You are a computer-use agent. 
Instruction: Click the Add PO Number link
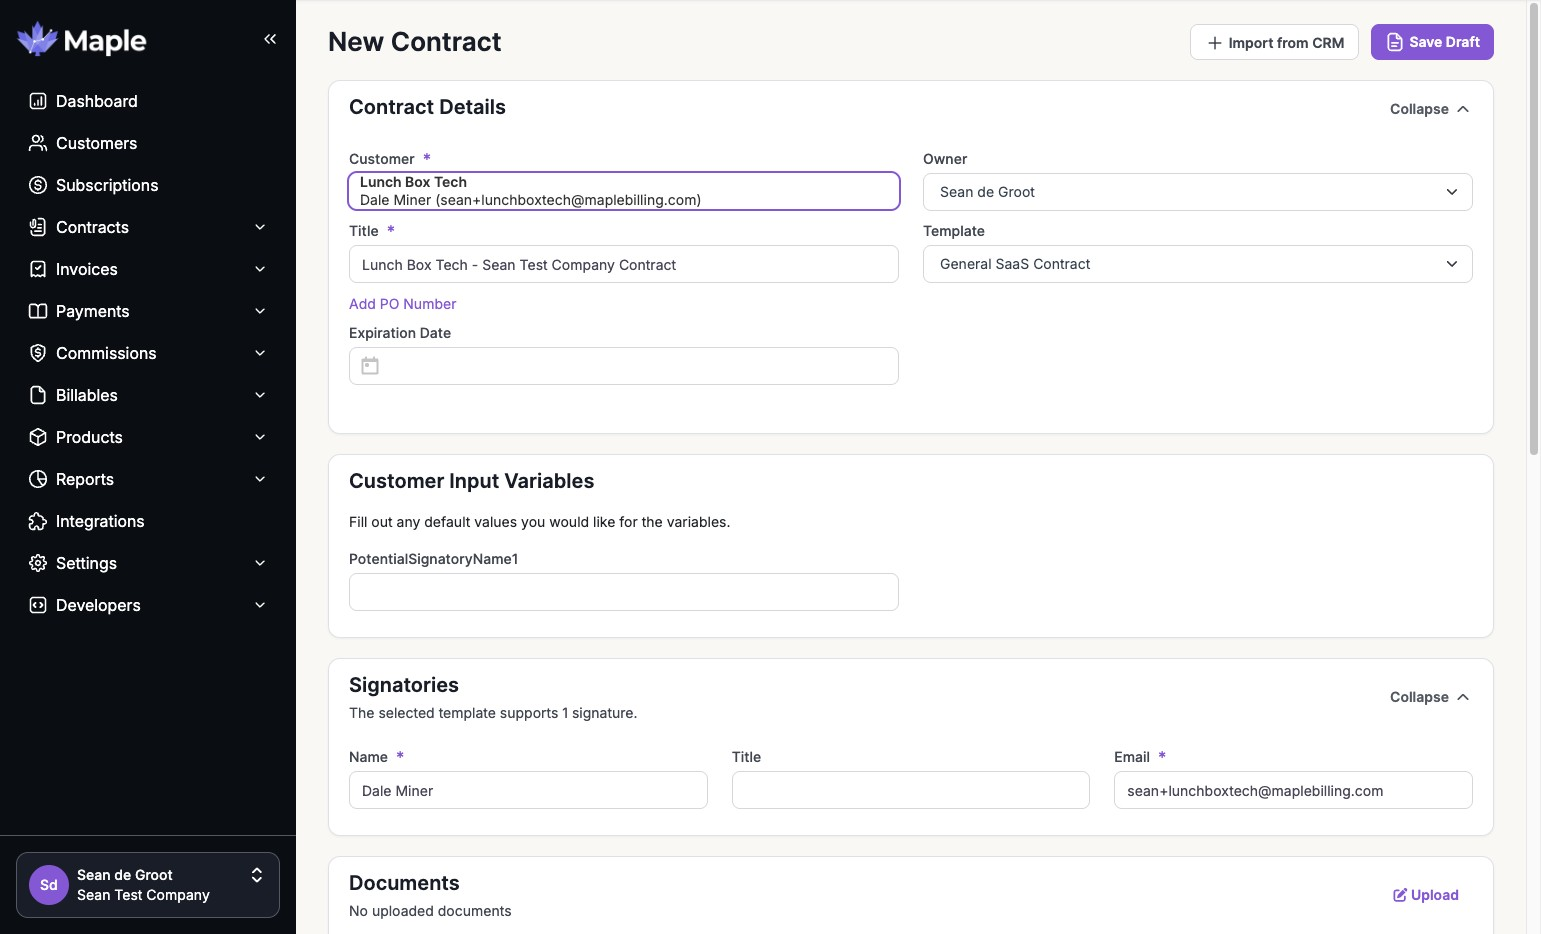click(402, 304)
